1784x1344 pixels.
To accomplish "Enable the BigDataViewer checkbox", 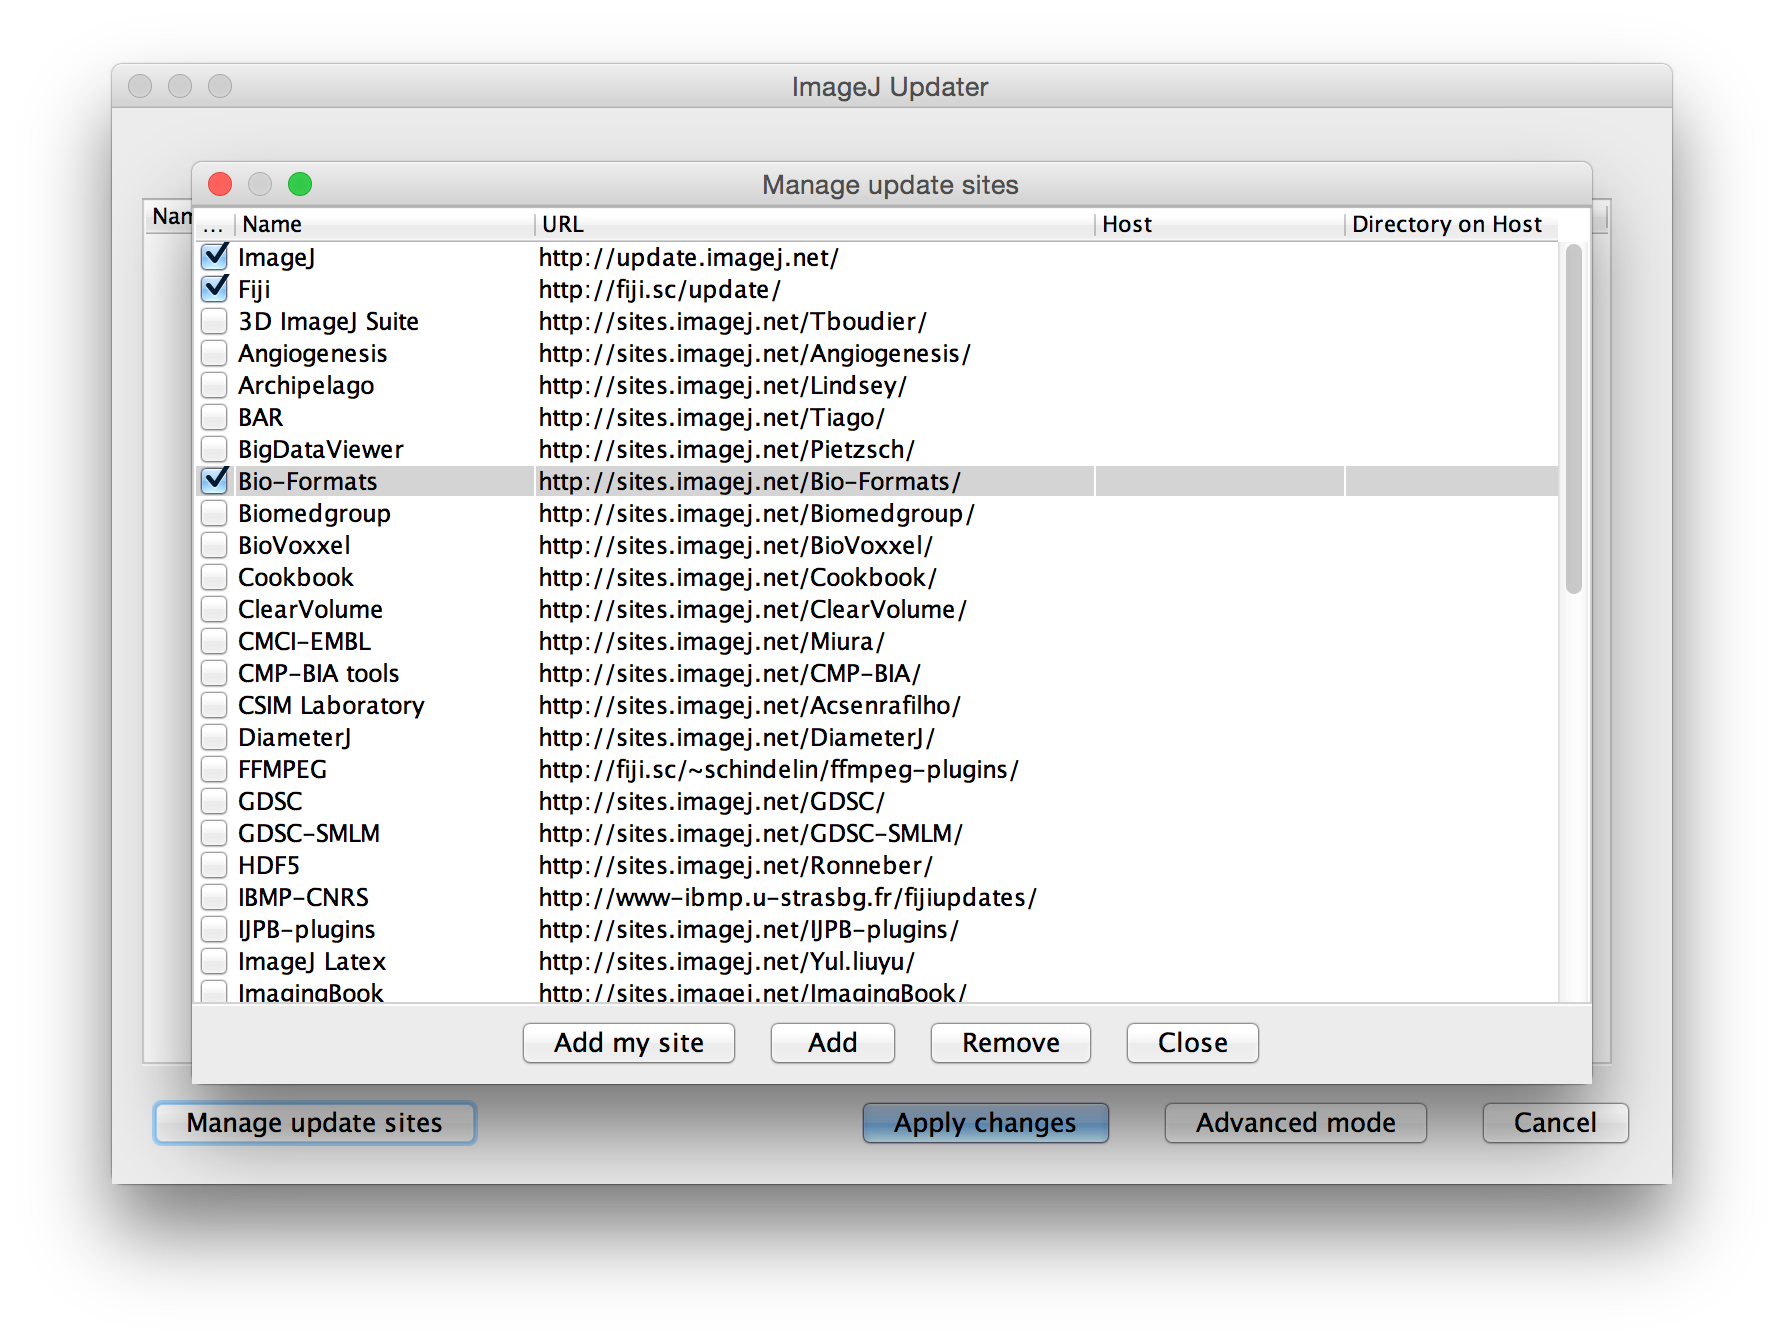I will coord(214,449).
